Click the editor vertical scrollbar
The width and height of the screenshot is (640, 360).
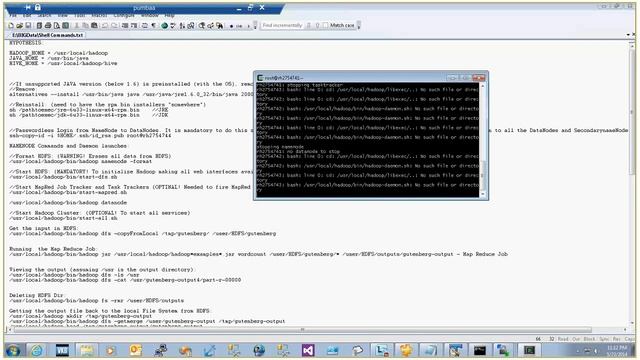pos(632,184)
